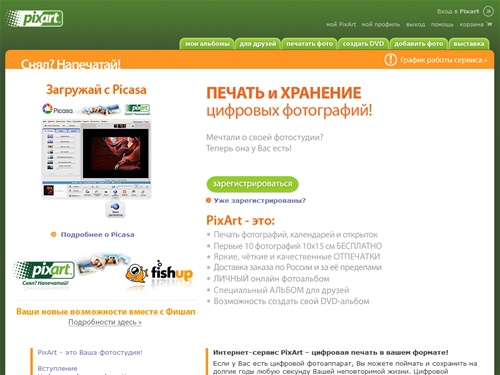Click the Вступление link

click(57, 368)
